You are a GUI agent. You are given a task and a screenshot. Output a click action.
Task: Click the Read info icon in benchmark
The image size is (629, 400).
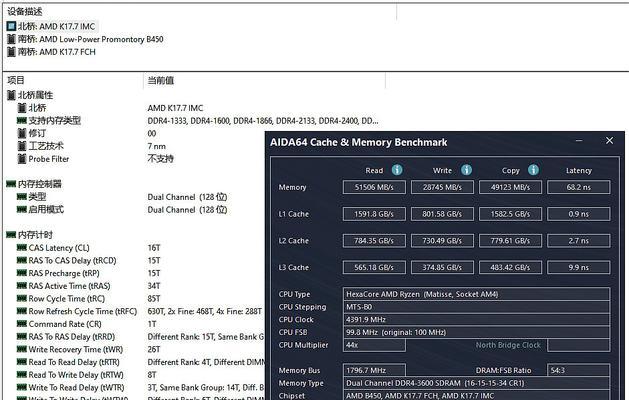(x=397, y=170)
